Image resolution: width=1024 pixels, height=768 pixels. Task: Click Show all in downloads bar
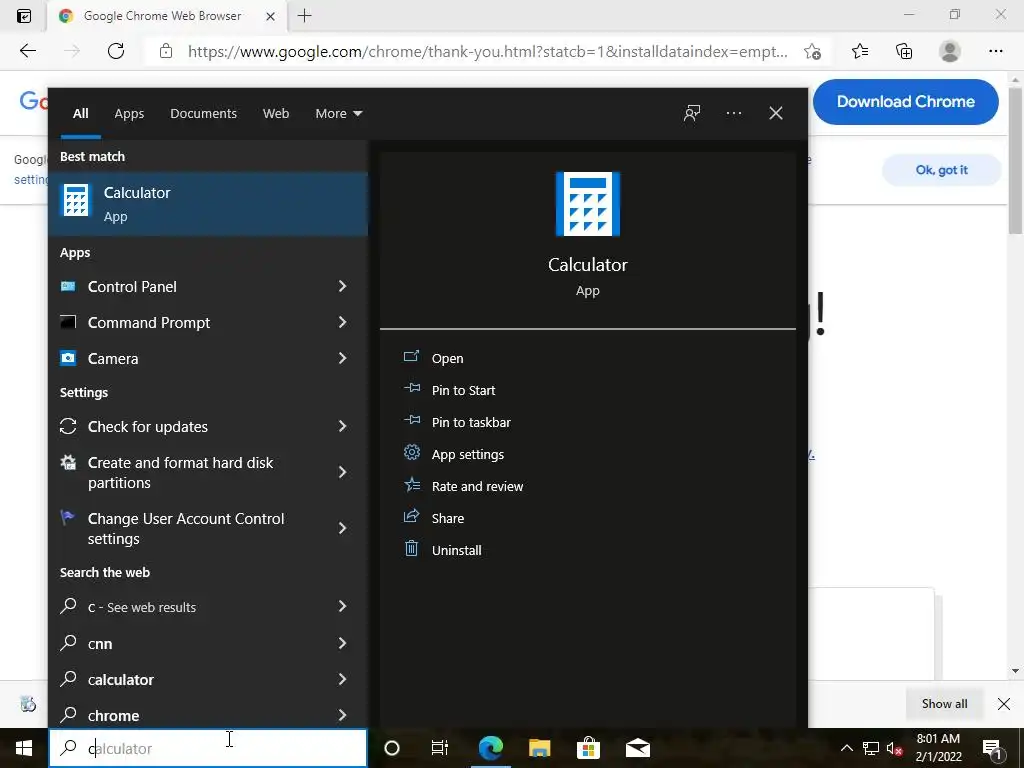coord(944,704)
